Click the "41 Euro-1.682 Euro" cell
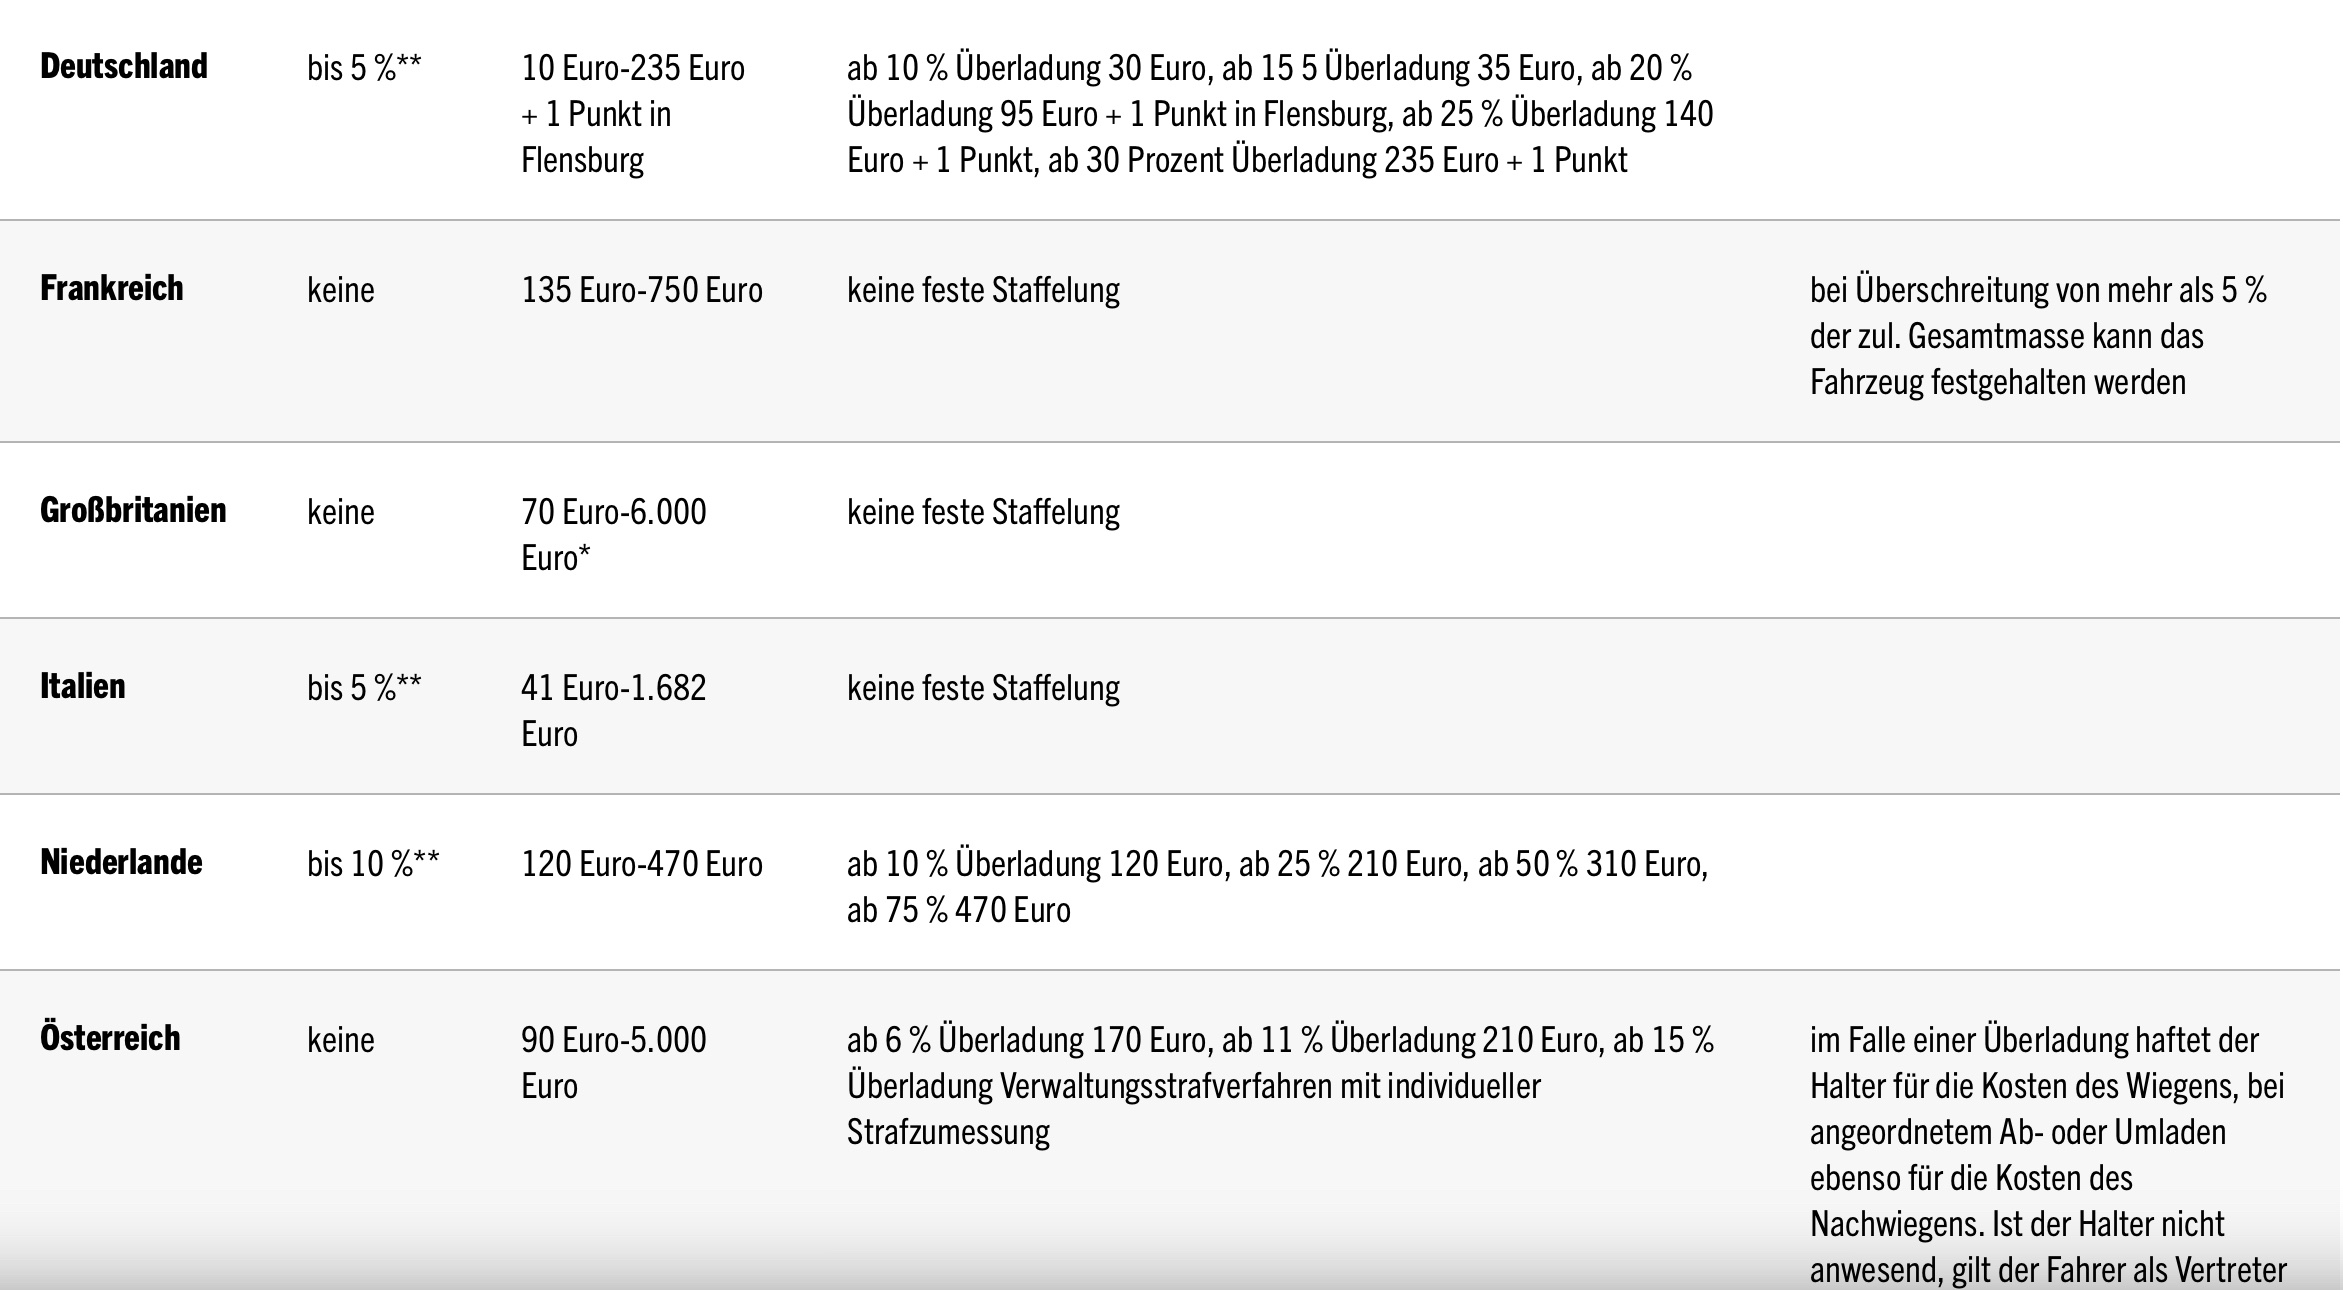The width and height of the screenshot is (2343, 1290). (613, 711)
